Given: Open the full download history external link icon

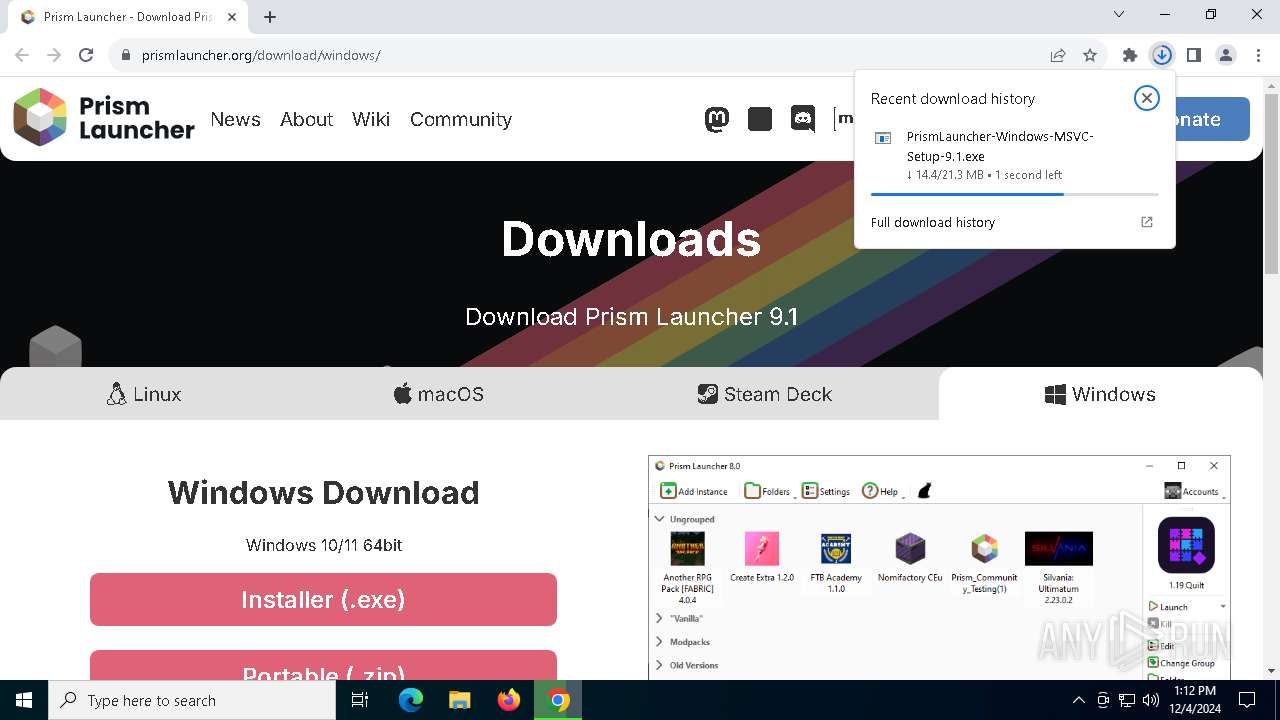Looking at the screenshot, I should tap(1147, 222).
